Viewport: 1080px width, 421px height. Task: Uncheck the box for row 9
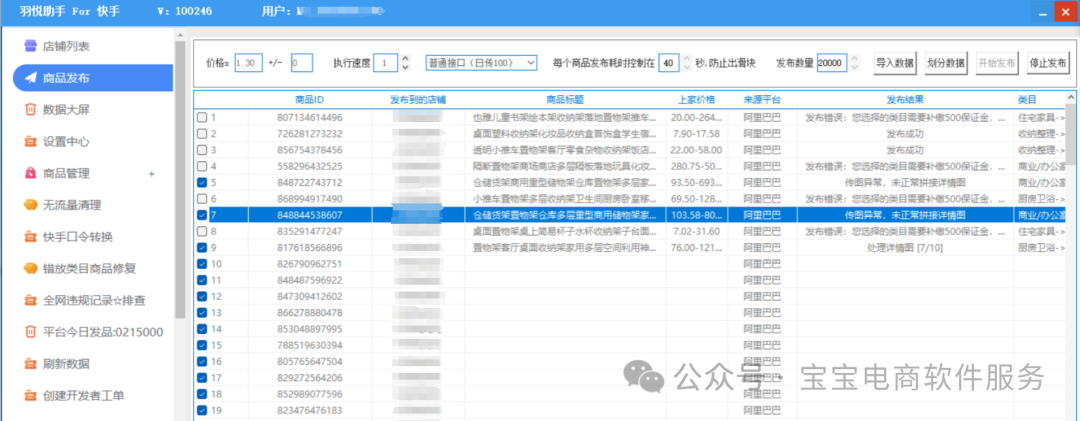(x=202, y=247)
